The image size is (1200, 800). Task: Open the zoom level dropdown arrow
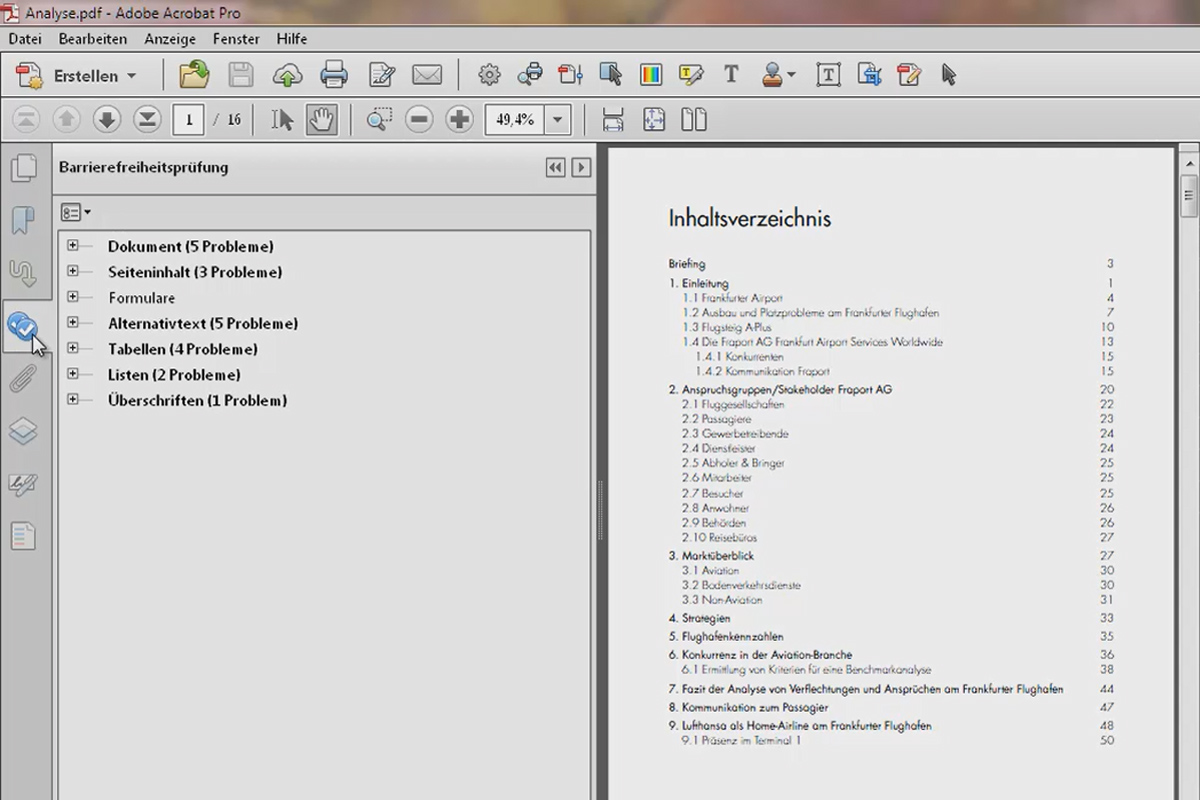pos(558,120)
